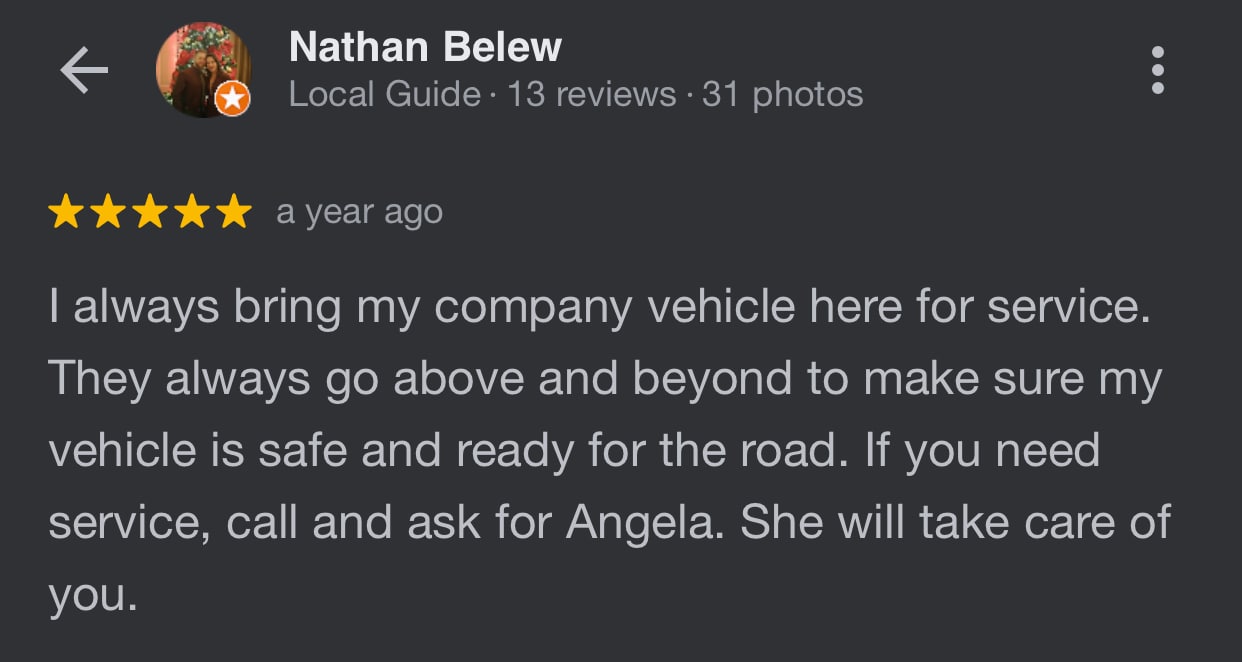1242x662 pixels.
Task: Tap the fourth yellow rating star
Action: pyautogui.click(x=192, y=212)
